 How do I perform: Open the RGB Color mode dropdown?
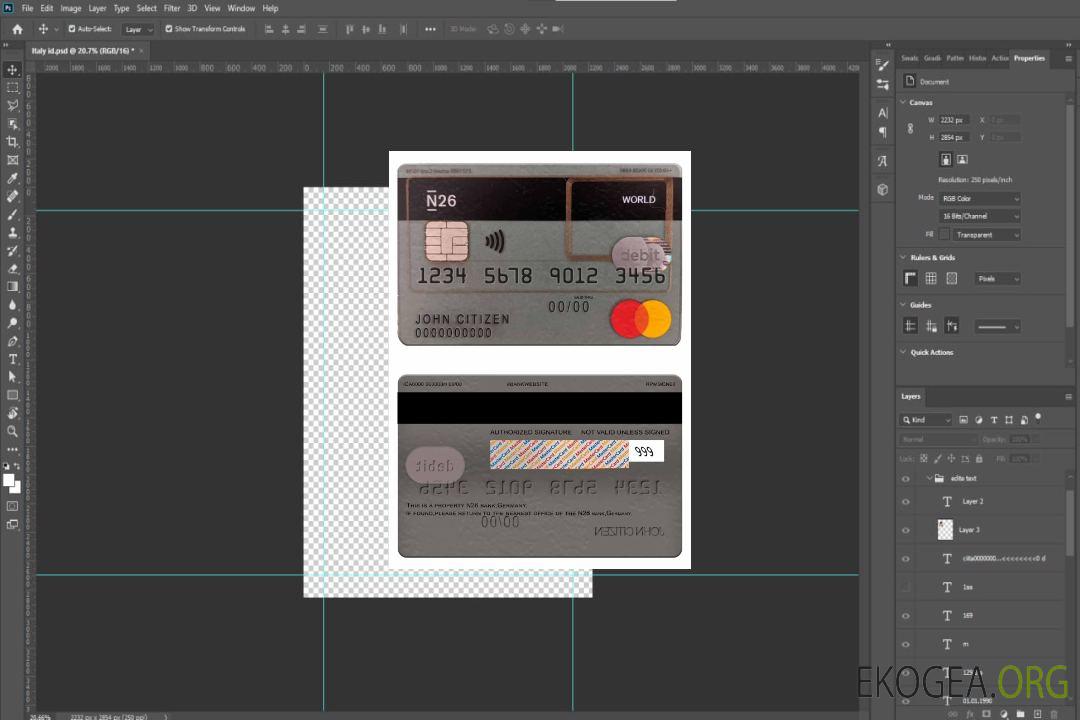click(979, 198)
